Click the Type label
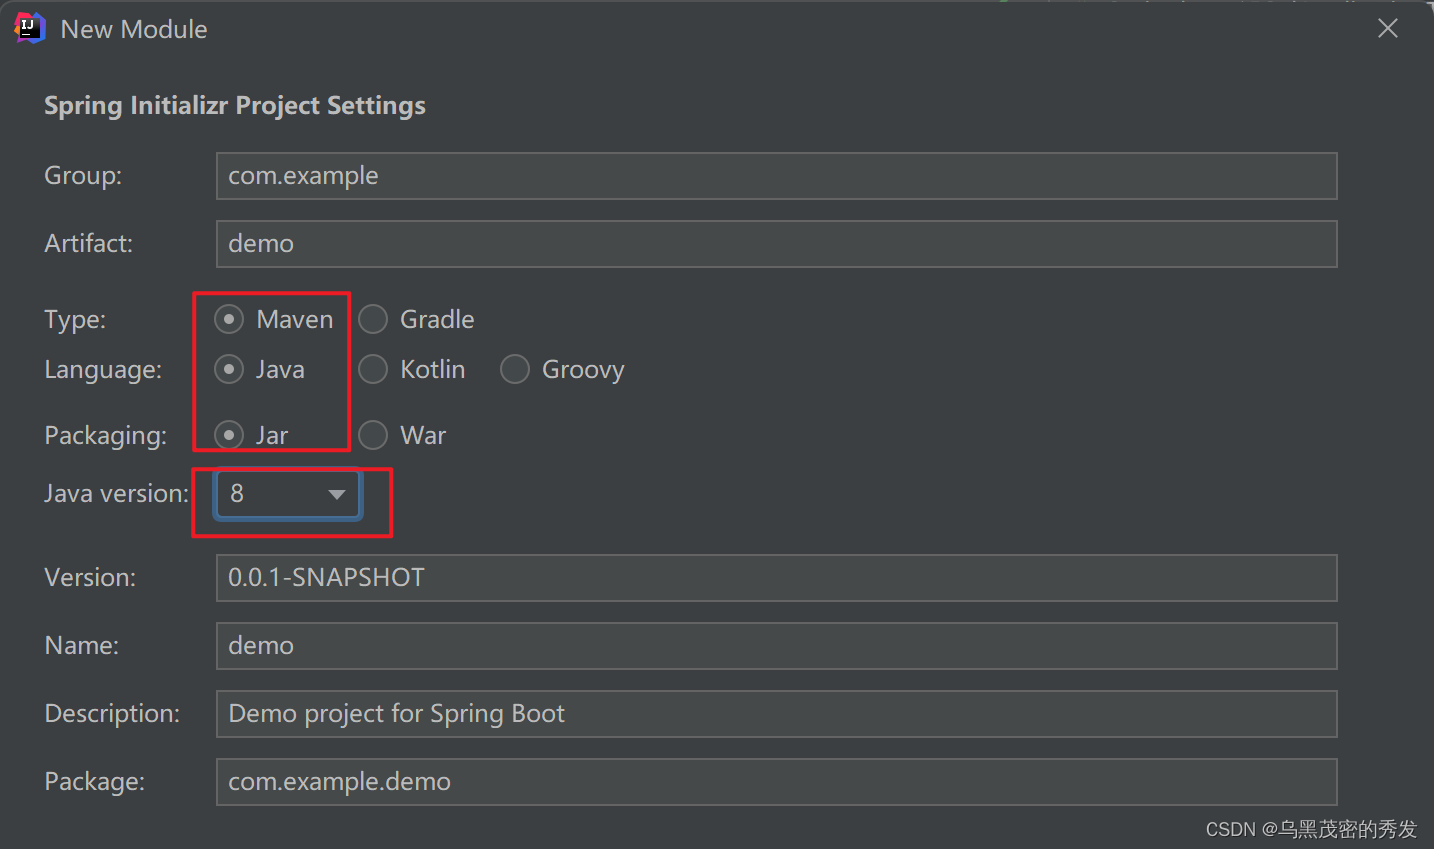The width and height of the screenshot is (1434, 849). pos(75,320)
